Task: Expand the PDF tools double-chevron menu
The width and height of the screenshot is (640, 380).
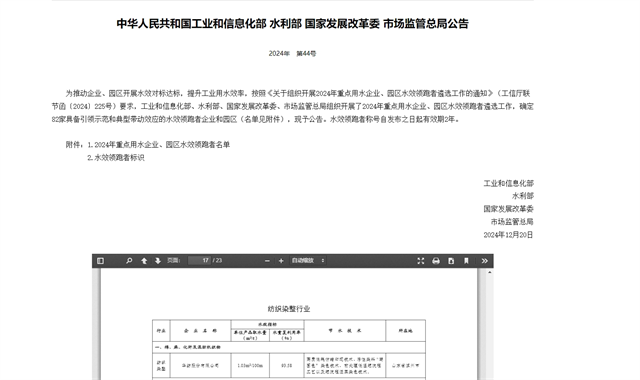Action: pos(484,261)
